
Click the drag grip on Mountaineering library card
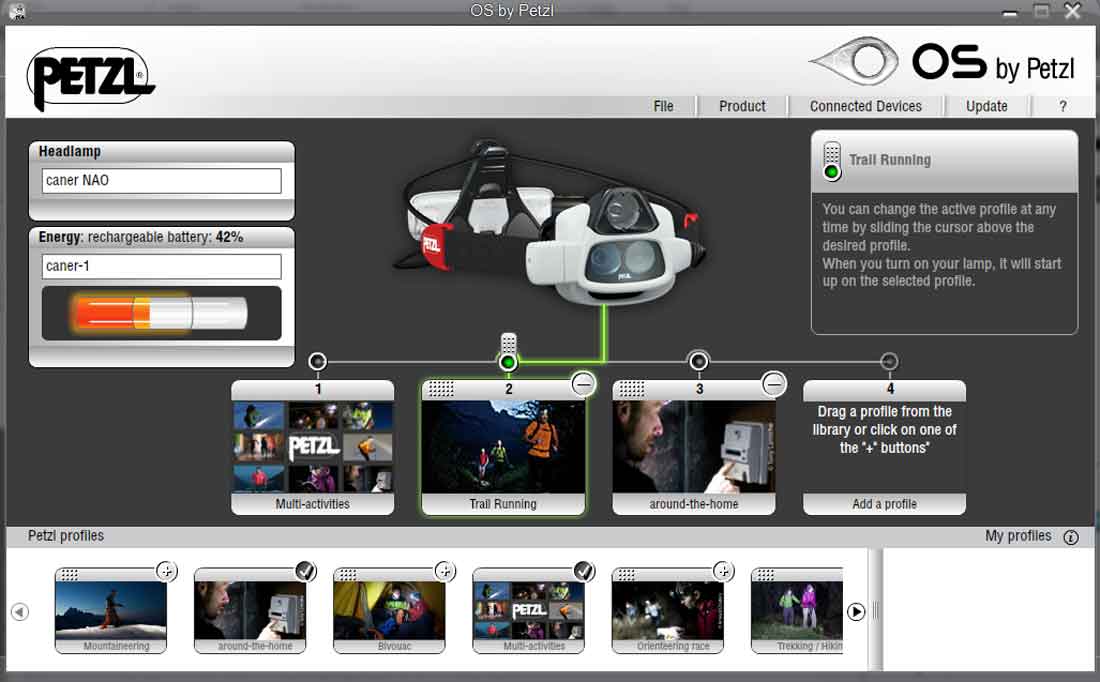click(x=69, y=575)
